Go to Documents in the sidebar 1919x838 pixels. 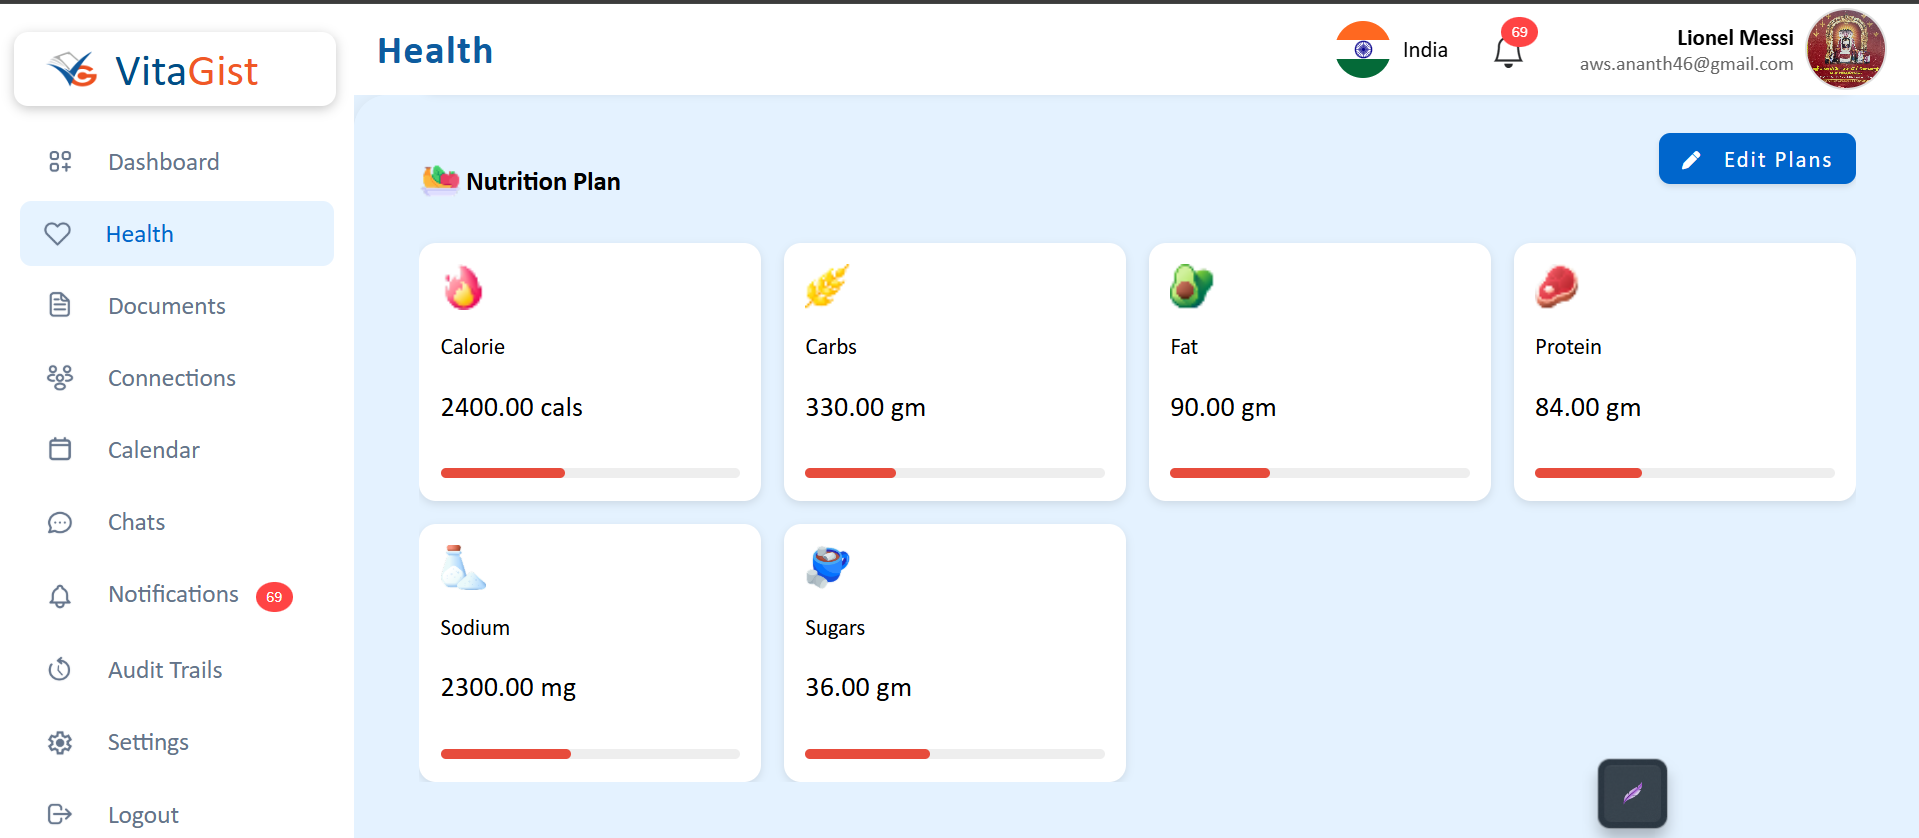point(166,306)
